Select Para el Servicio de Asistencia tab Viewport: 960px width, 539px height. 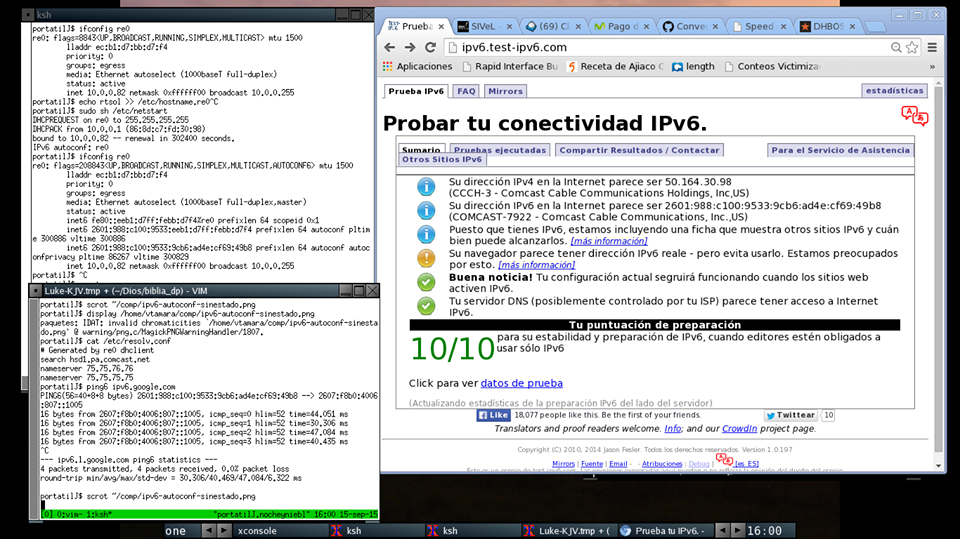click(x=841, y=149)
